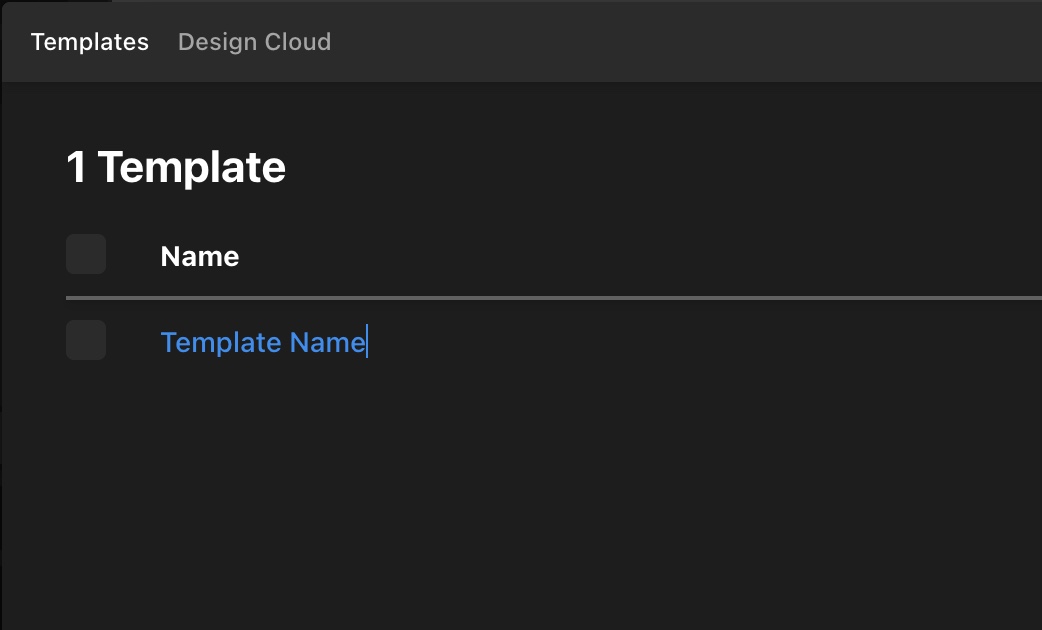Toggle the select-all checkbox beside Name header
Viewport: 1042px width, 630px height.
(86, 254)
